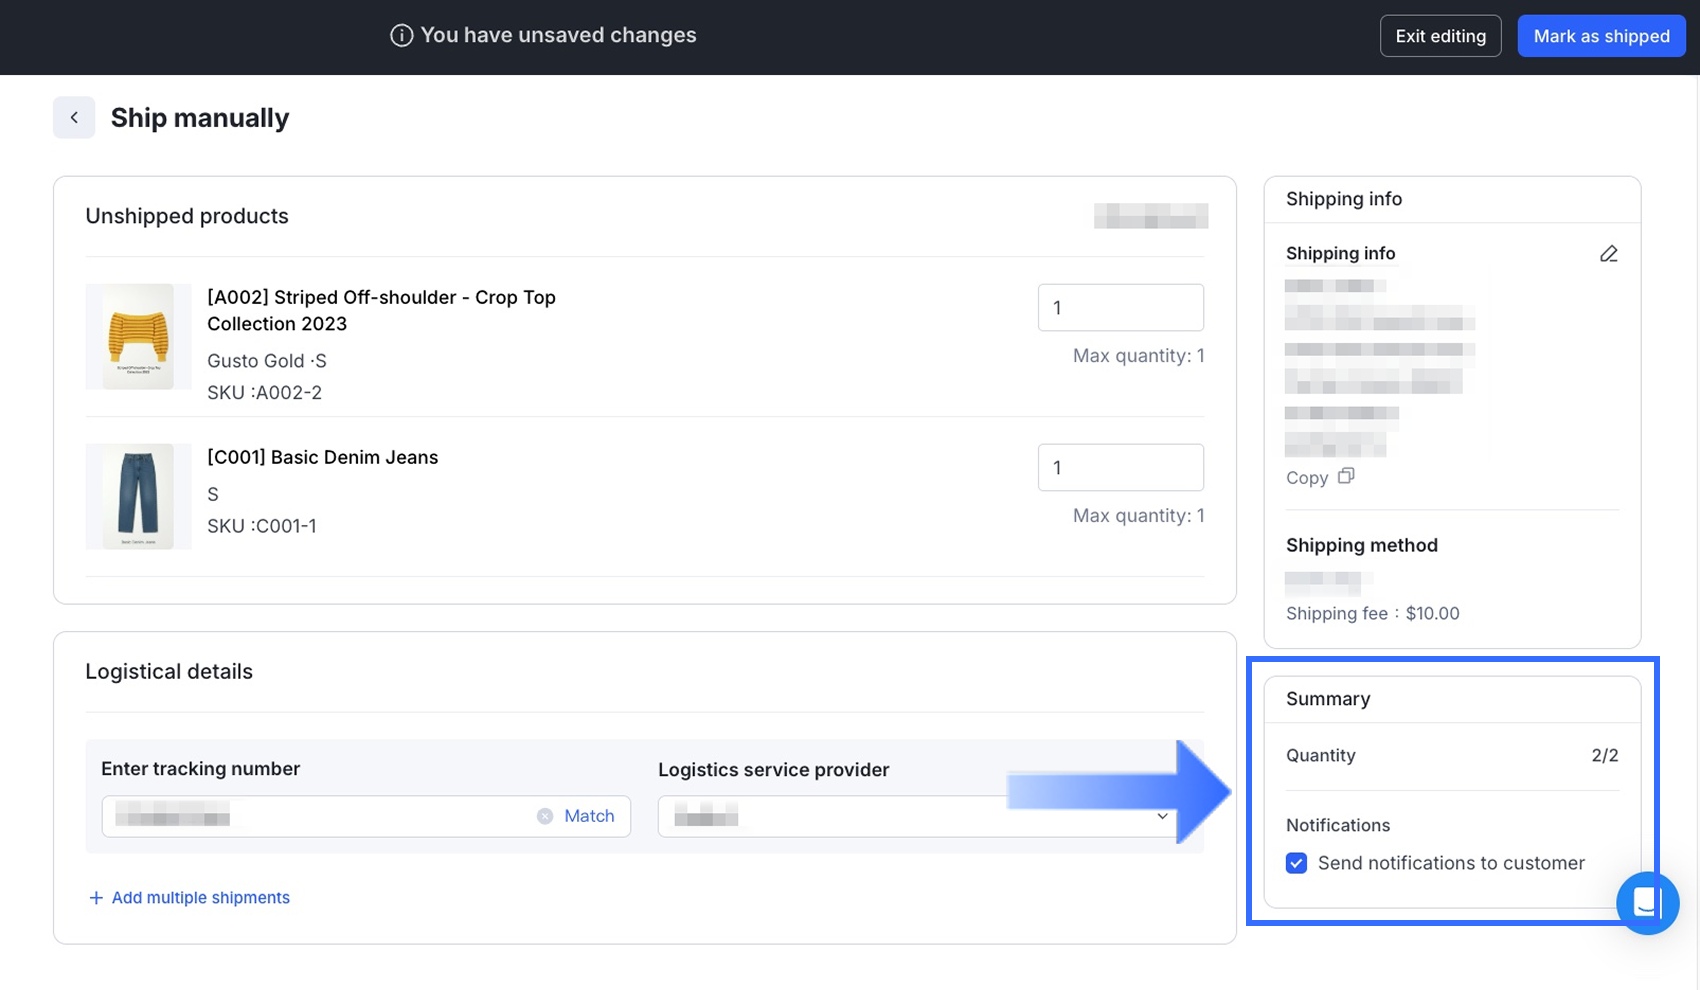The height and width of the screenshot is (990, 1700).
Task: Click the Copy shipping info link
Action: coord(1307,478)
